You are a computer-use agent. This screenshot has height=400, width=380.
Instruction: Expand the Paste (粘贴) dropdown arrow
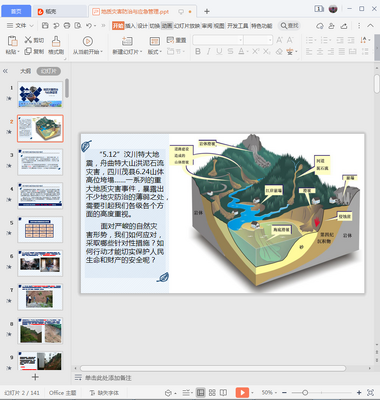coord(18,52)
